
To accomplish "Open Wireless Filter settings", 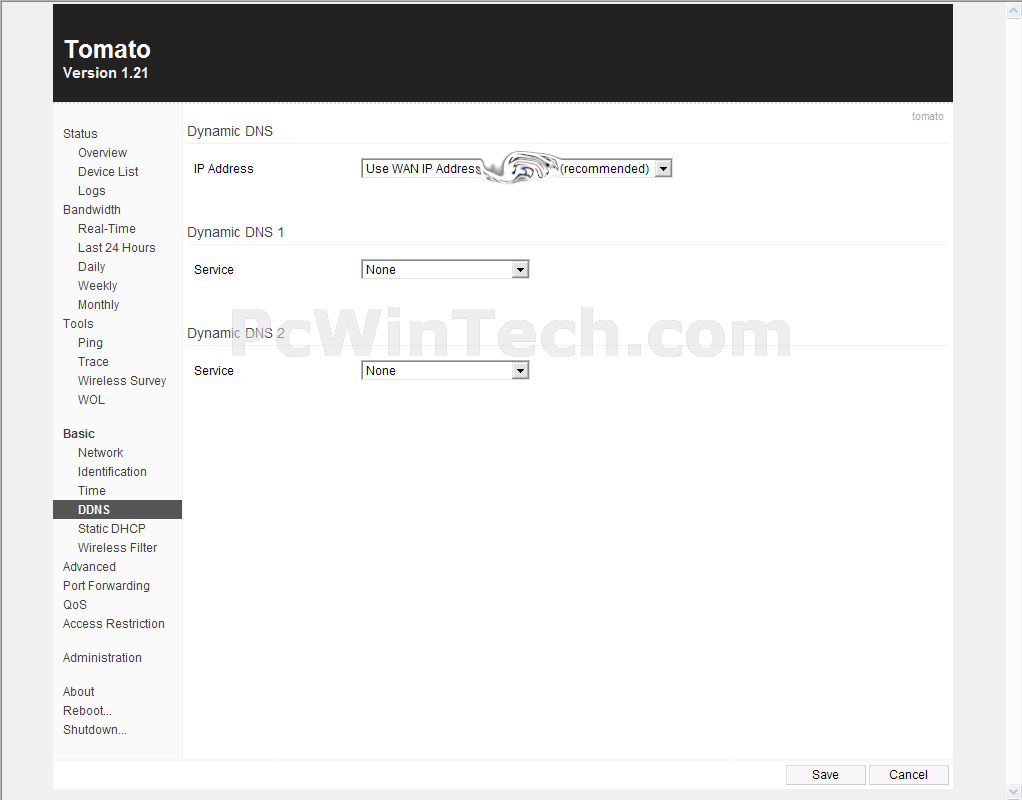I will [x=117, y=548].
